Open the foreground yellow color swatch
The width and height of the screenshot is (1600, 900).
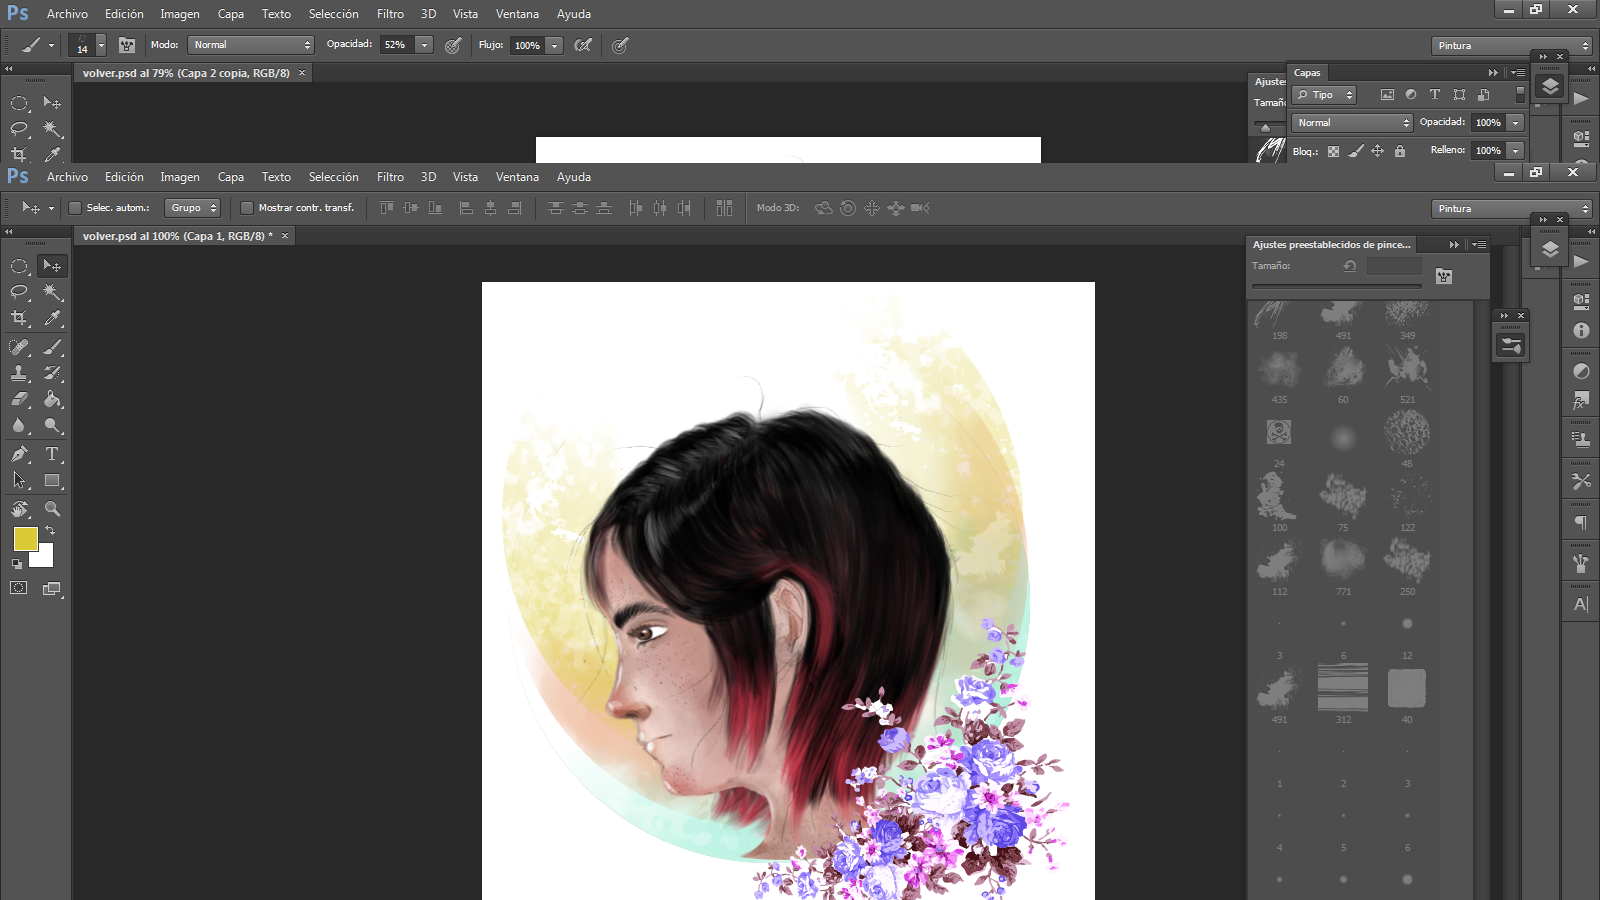tap(25, 539)
